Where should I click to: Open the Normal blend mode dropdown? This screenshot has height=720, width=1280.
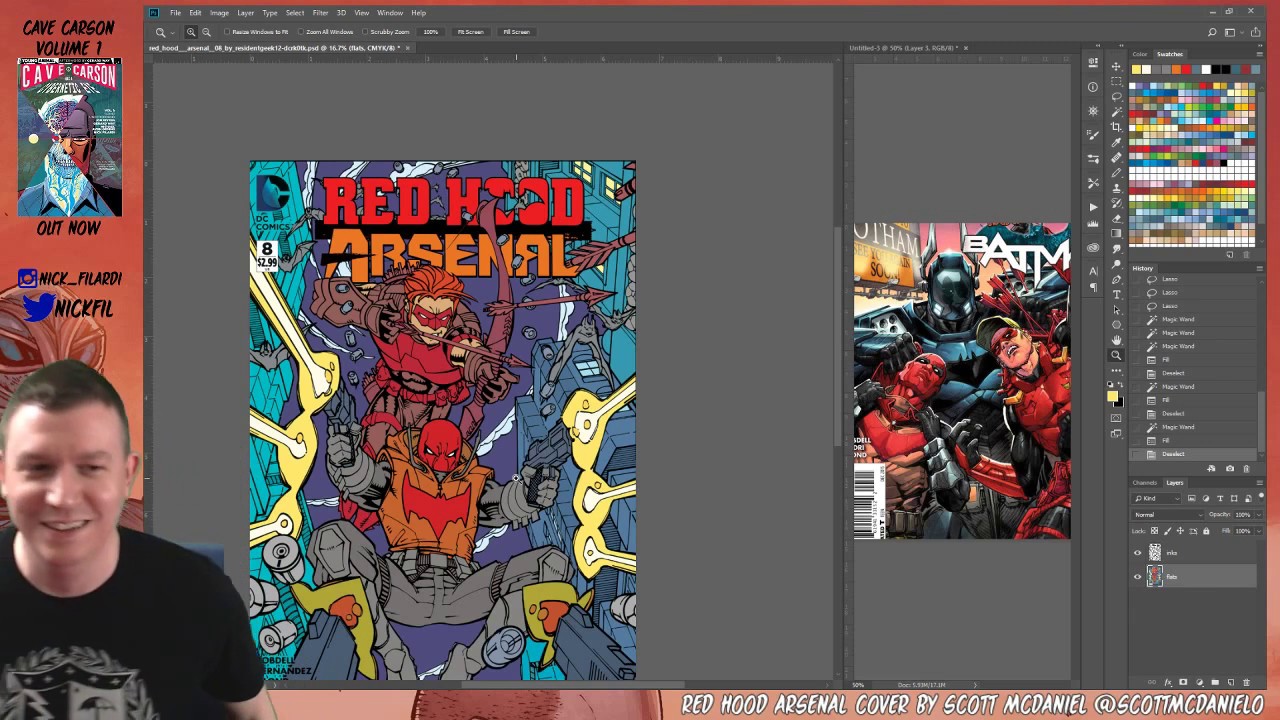[x=1168, y=515]
